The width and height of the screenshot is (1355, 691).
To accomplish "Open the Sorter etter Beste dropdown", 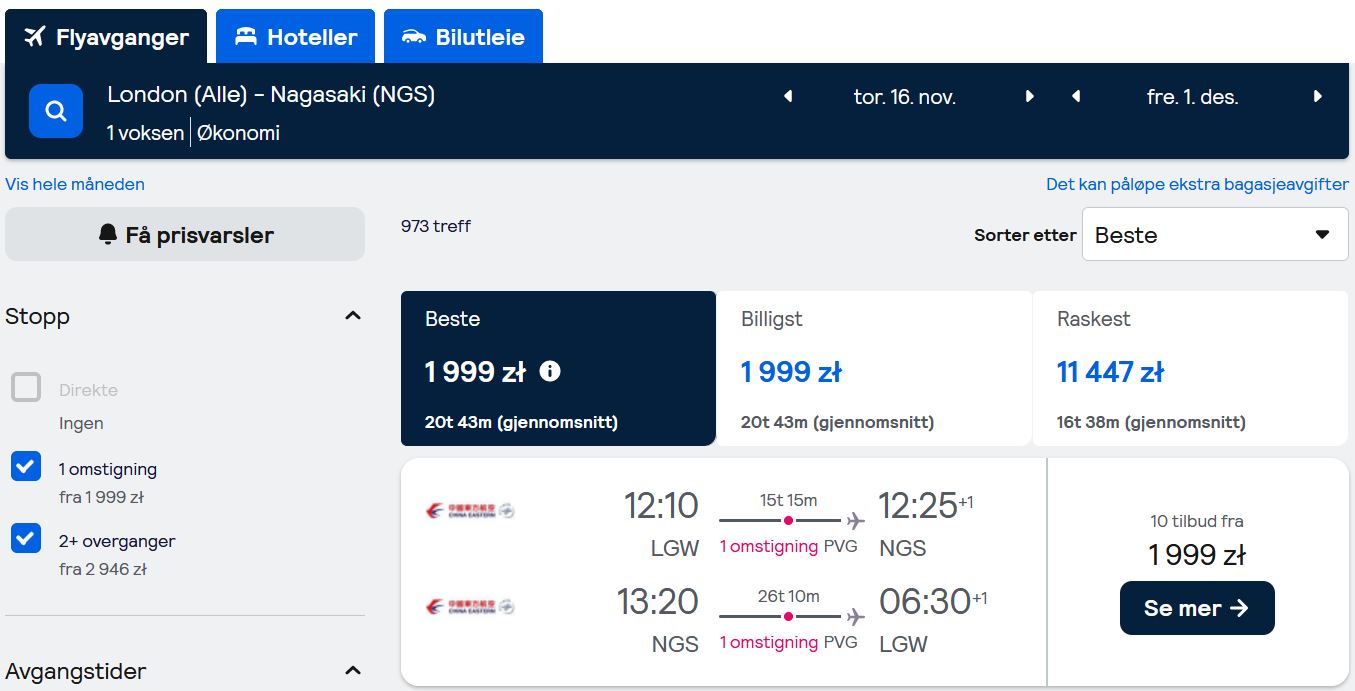I will [x=1215, y=234].
